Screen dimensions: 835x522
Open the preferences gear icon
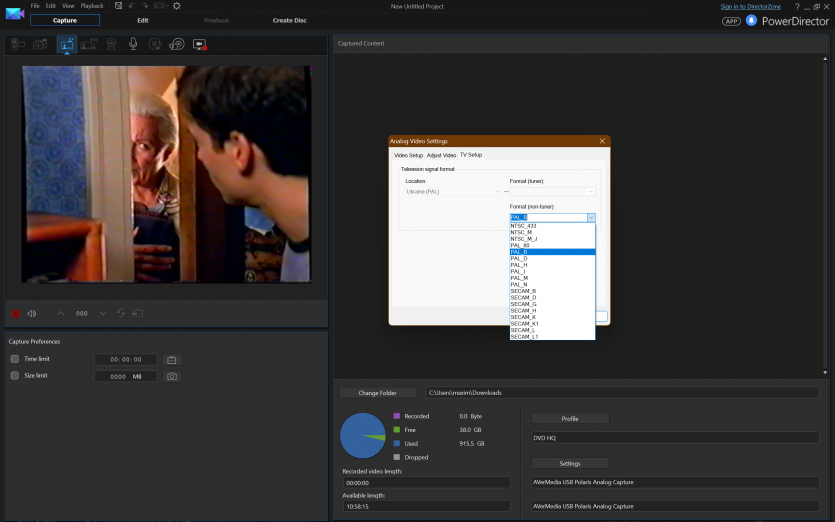click(x=177, y=6)
